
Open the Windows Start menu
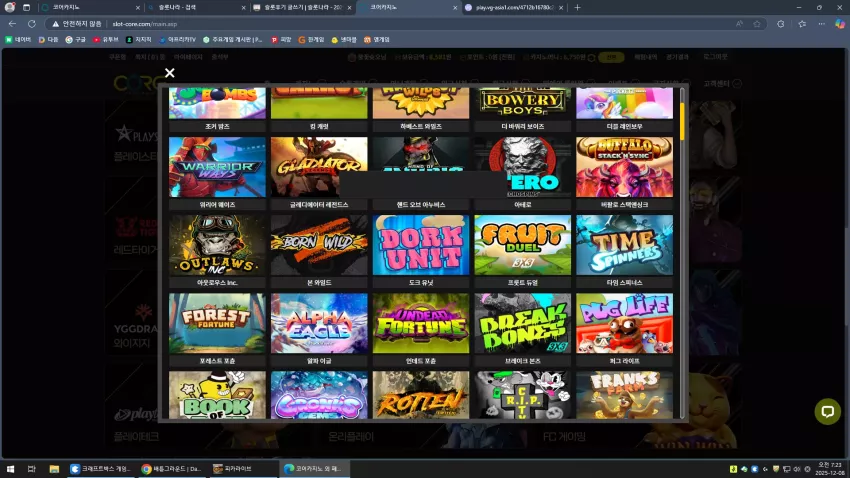[x=10, y=469]
